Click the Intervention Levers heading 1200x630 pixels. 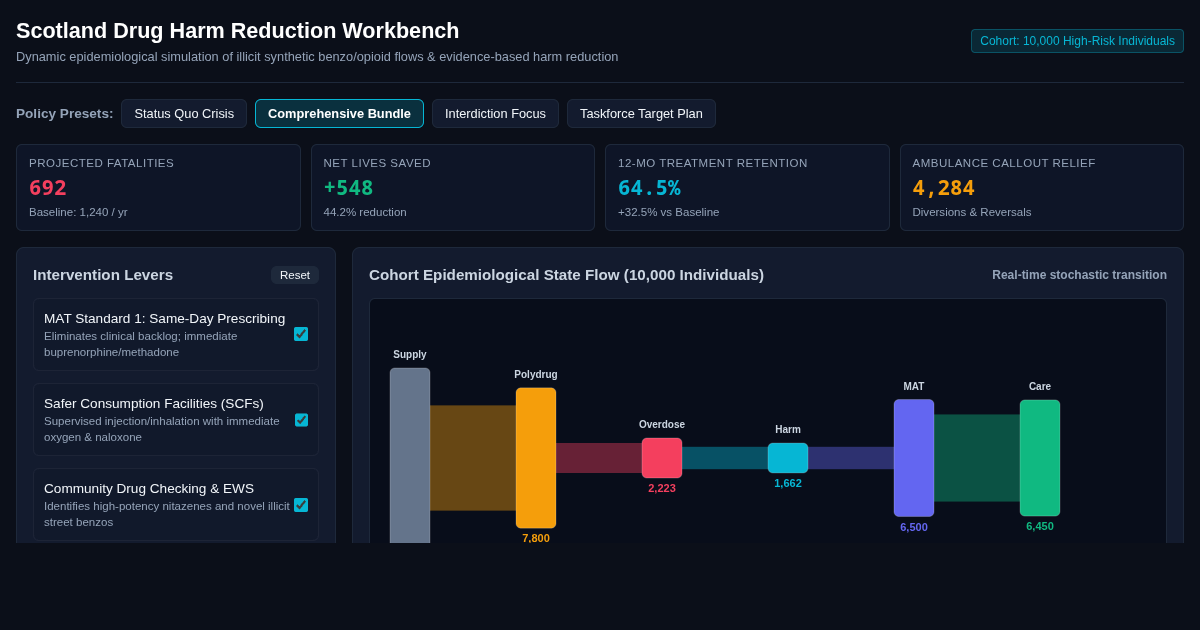click(103, 275)
